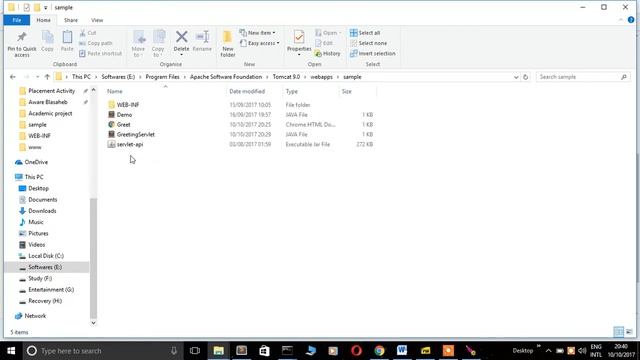This screenshot has height=360, width=640.
Task: Switch to the View tab
Action: (97, 20)
